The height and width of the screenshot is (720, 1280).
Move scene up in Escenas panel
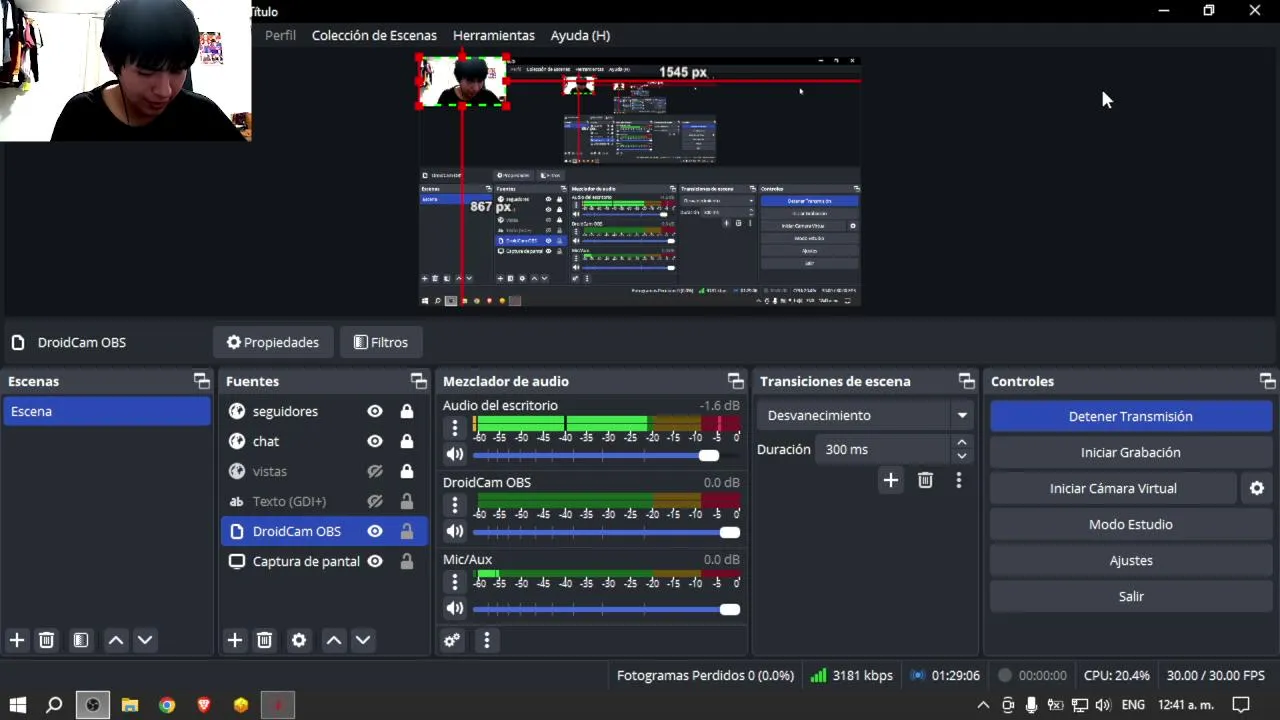tap(116, 640)
